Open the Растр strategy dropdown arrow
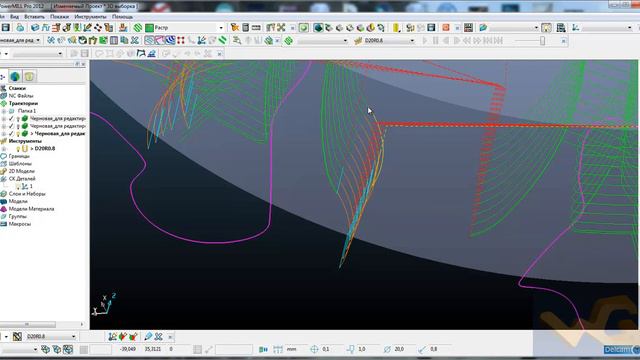The height and width of the screenshot is (360, 640). coord(221,28)
